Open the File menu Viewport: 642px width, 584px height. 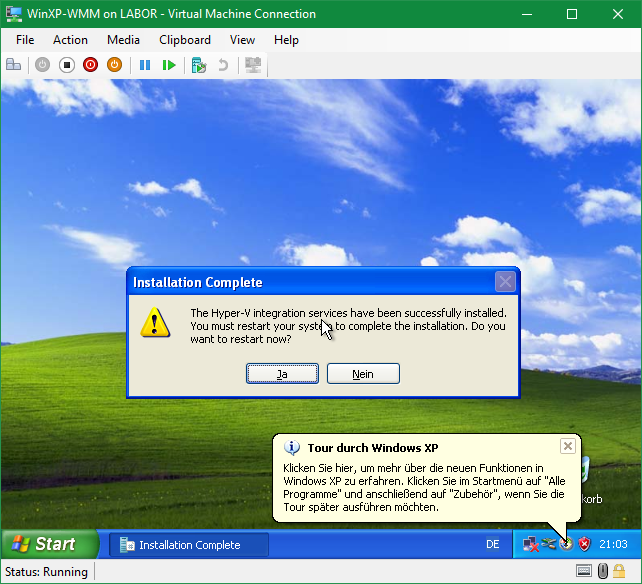pos(25,40)
